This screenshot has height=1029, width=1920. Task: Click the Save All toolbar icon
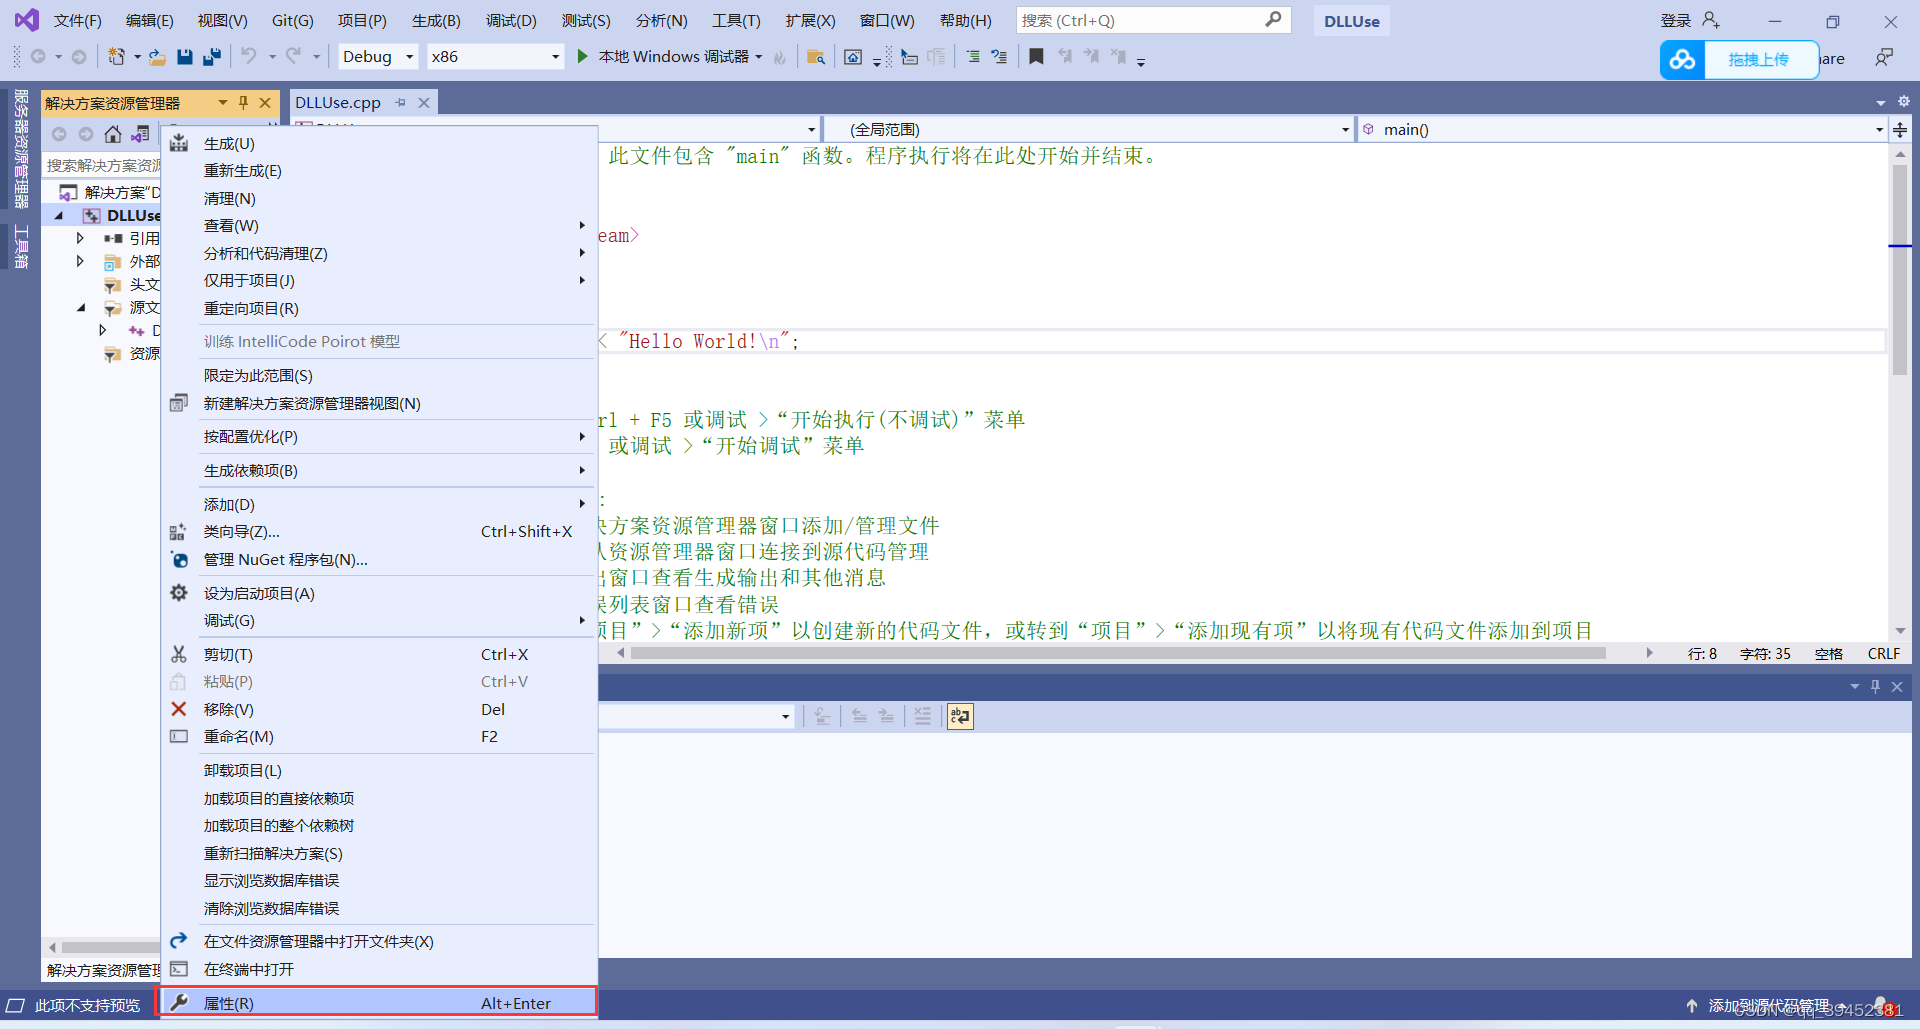click(211, 57)
